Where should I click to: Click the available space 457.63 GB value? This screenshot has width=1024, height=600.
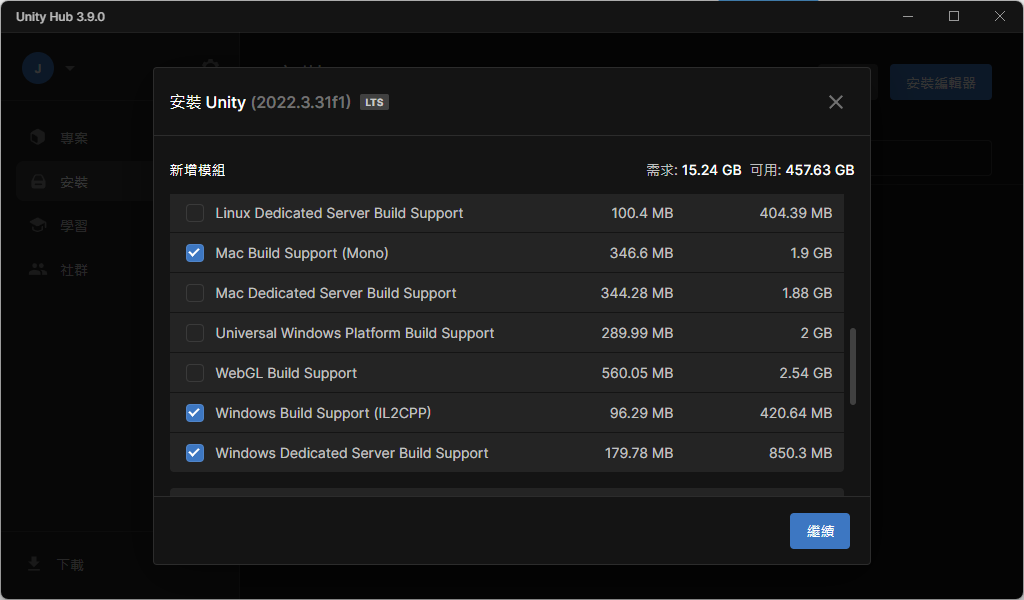[x=820, y=170]
